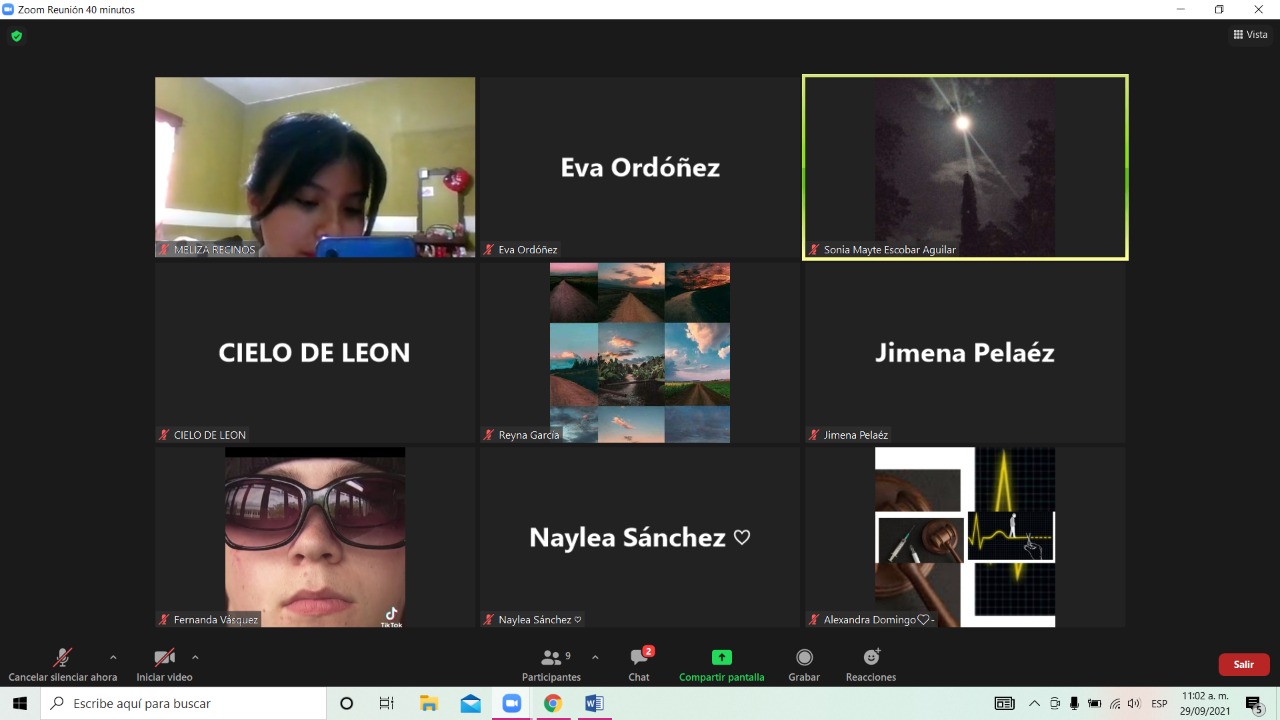
Task: Select Sonia Mayte Escobar Aguilar tile
Action: [x=965, y=167]
